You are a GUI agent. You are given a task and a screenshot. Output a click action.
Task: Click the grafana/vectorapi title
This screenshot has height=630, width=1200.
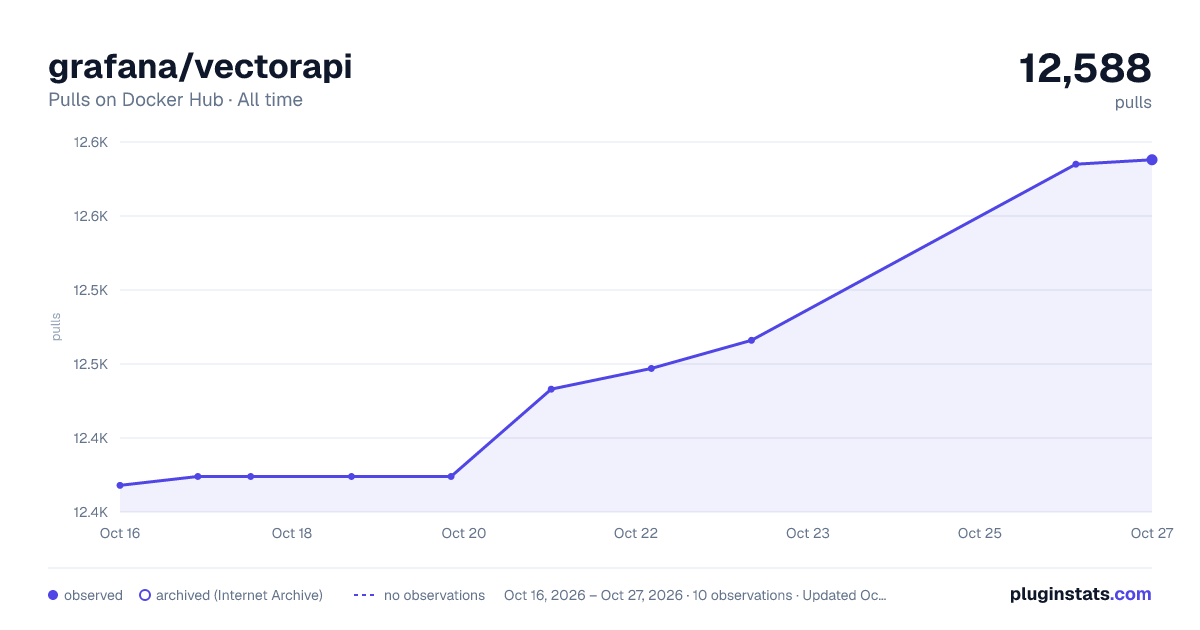(200, 67)
